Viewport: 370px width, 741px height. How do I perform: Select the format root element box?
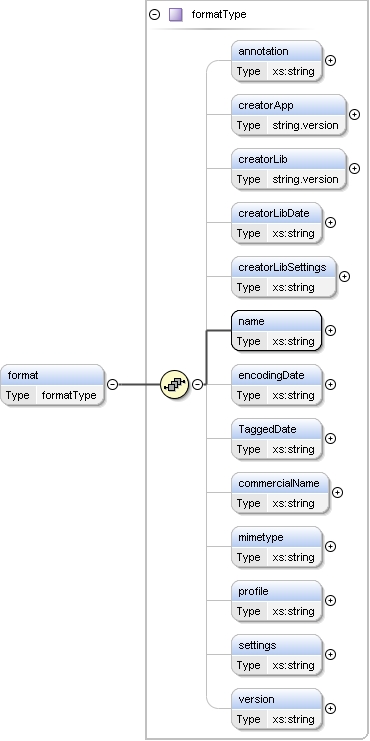52,385
